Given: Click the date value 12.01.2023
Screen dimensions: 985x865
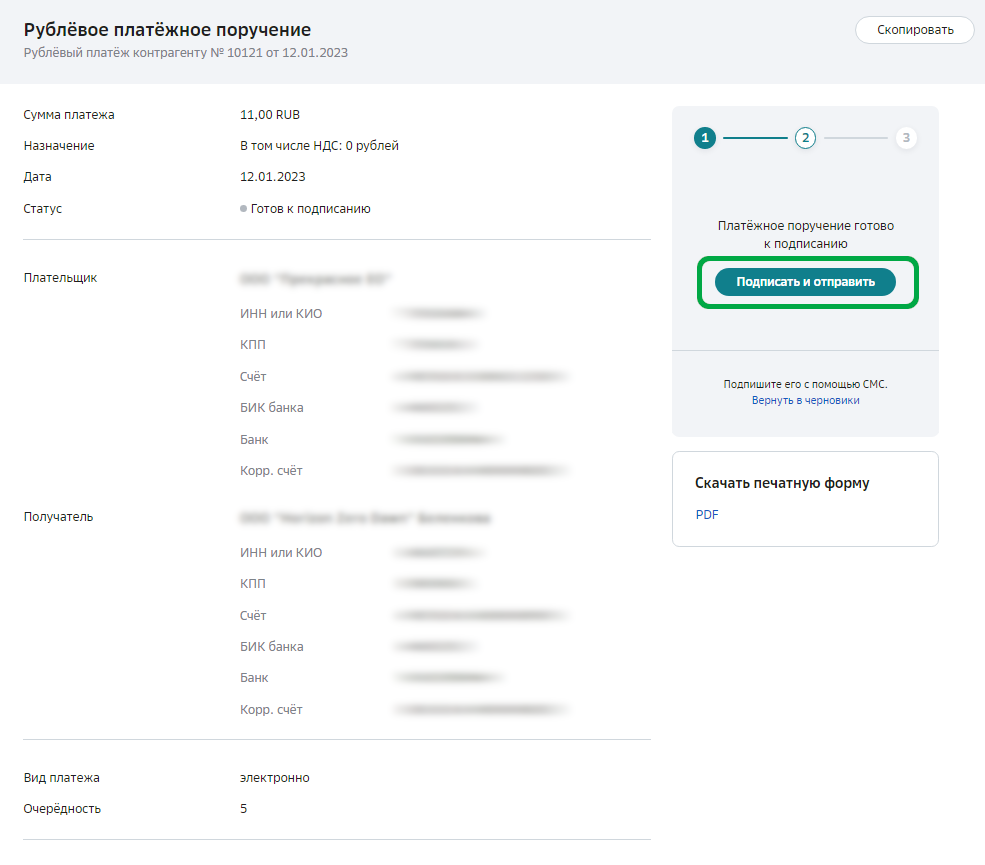Looking at the screenshot, I should point(272,177).
